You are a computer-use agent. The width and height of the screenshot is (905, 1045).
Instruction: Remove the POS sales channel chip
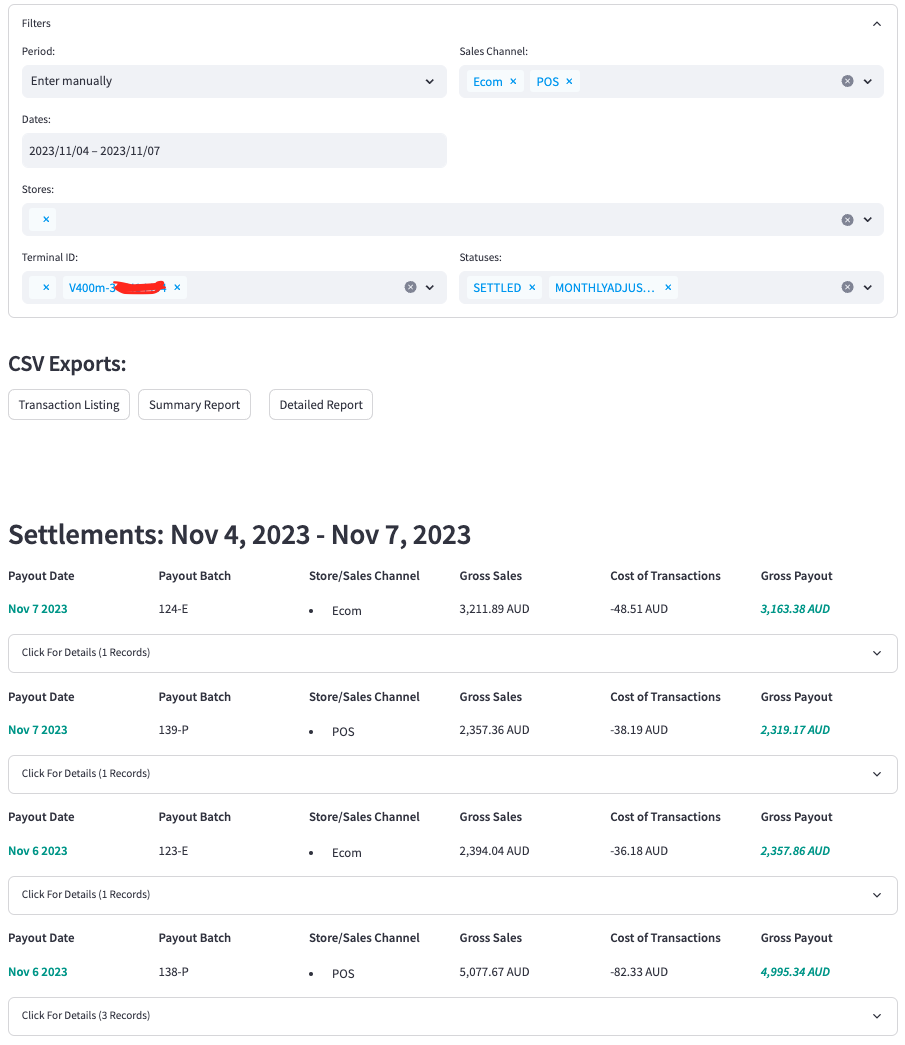(x=569, y=81)
